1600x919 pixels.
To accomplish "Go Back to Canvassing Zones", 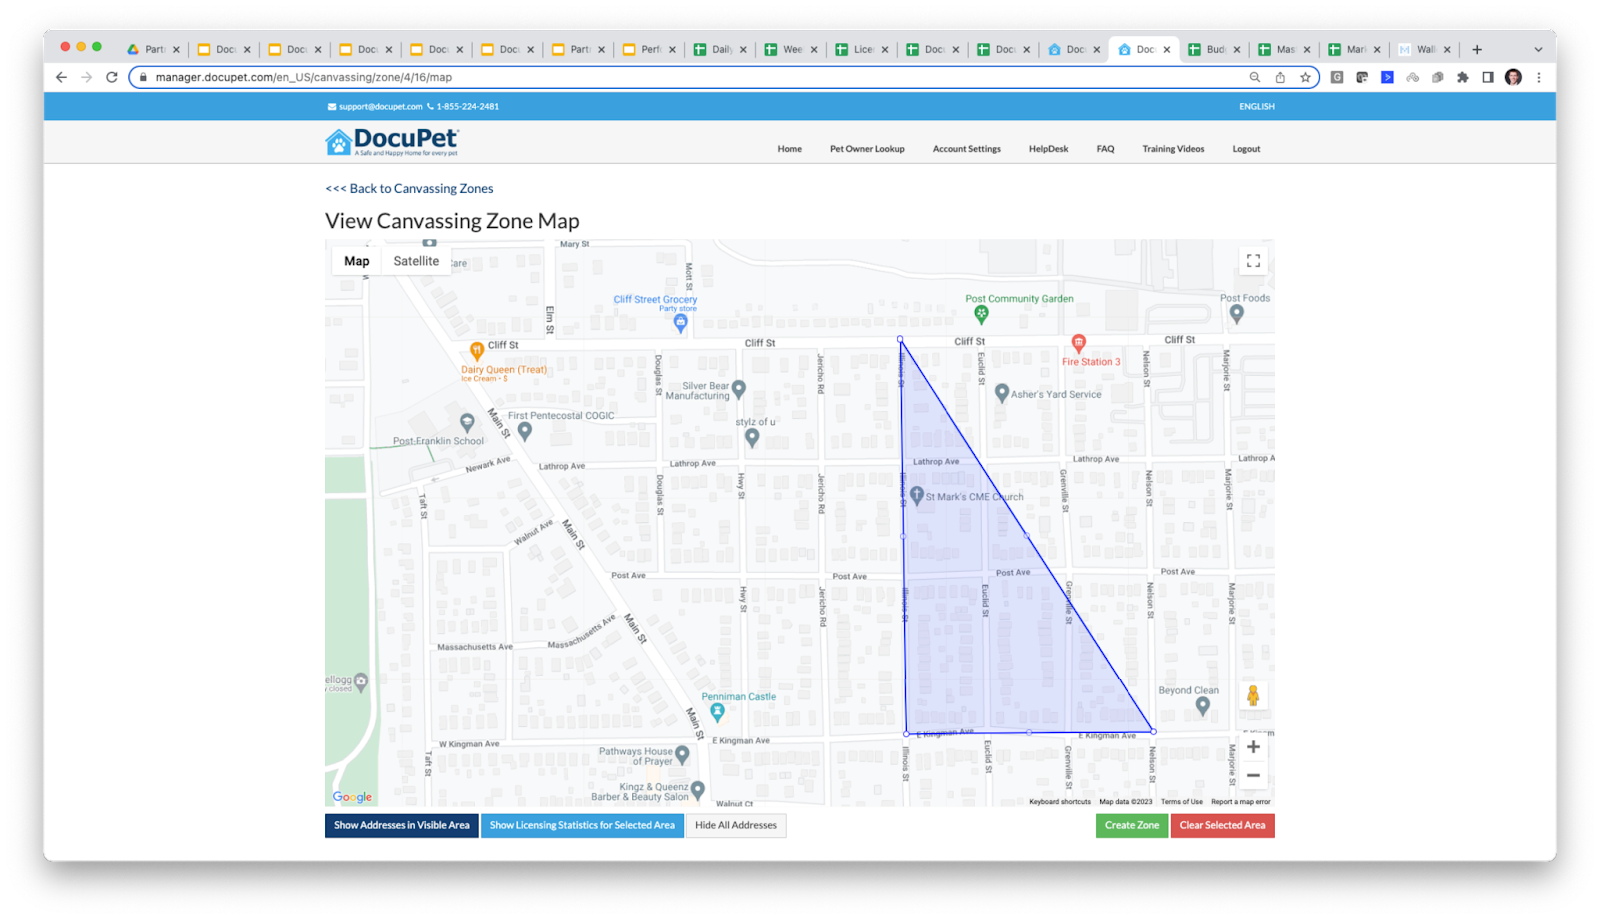I will [407, 188].
